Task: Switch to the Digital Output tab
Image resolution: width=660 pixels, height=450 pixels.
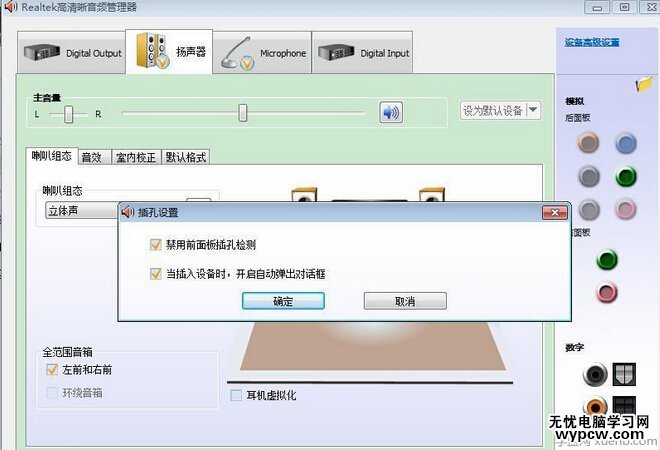Action: point(72,53)
